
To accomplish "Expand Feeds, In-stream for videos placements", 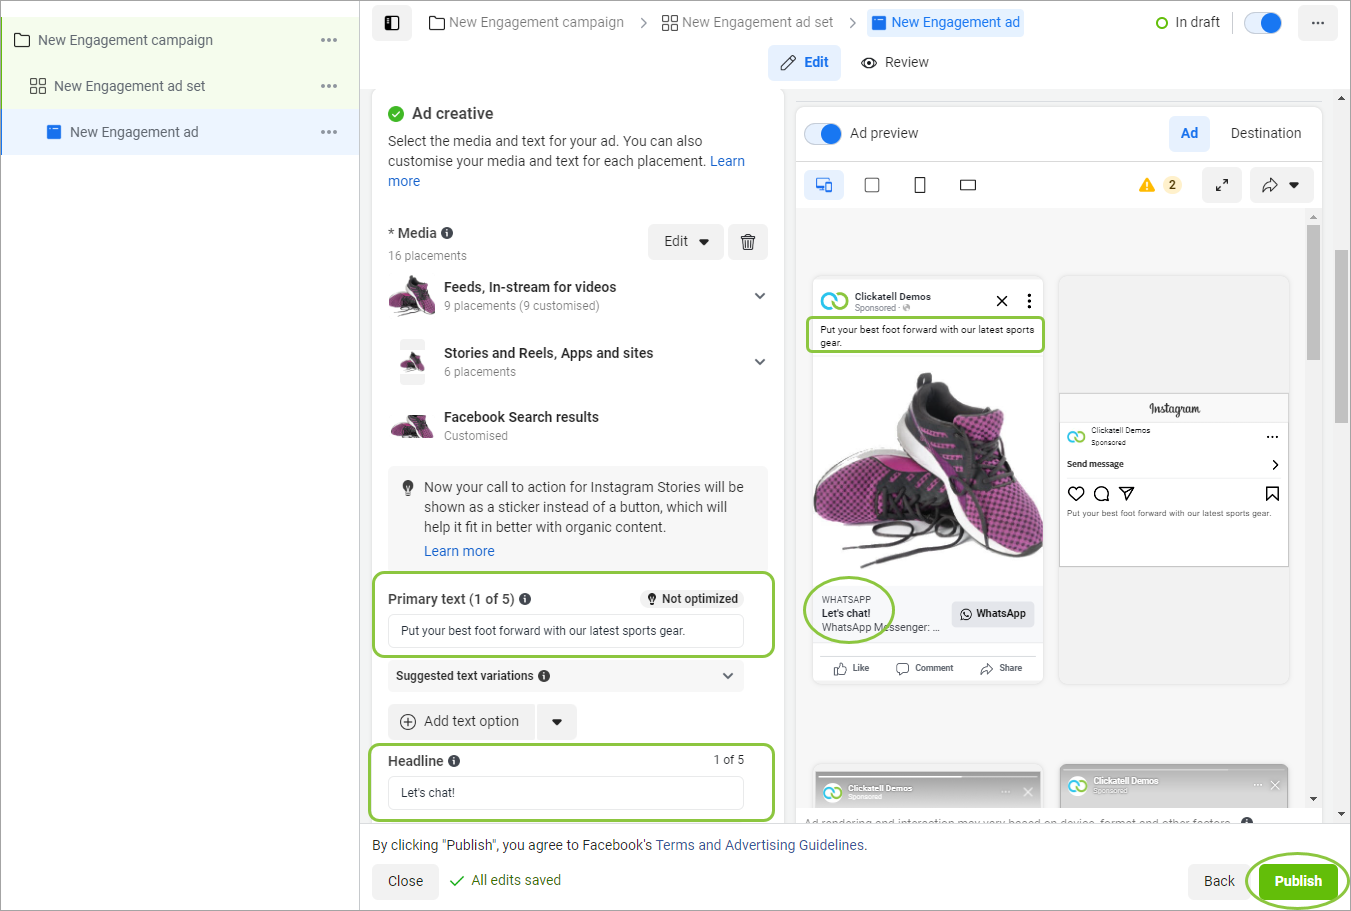I will 760,296.
